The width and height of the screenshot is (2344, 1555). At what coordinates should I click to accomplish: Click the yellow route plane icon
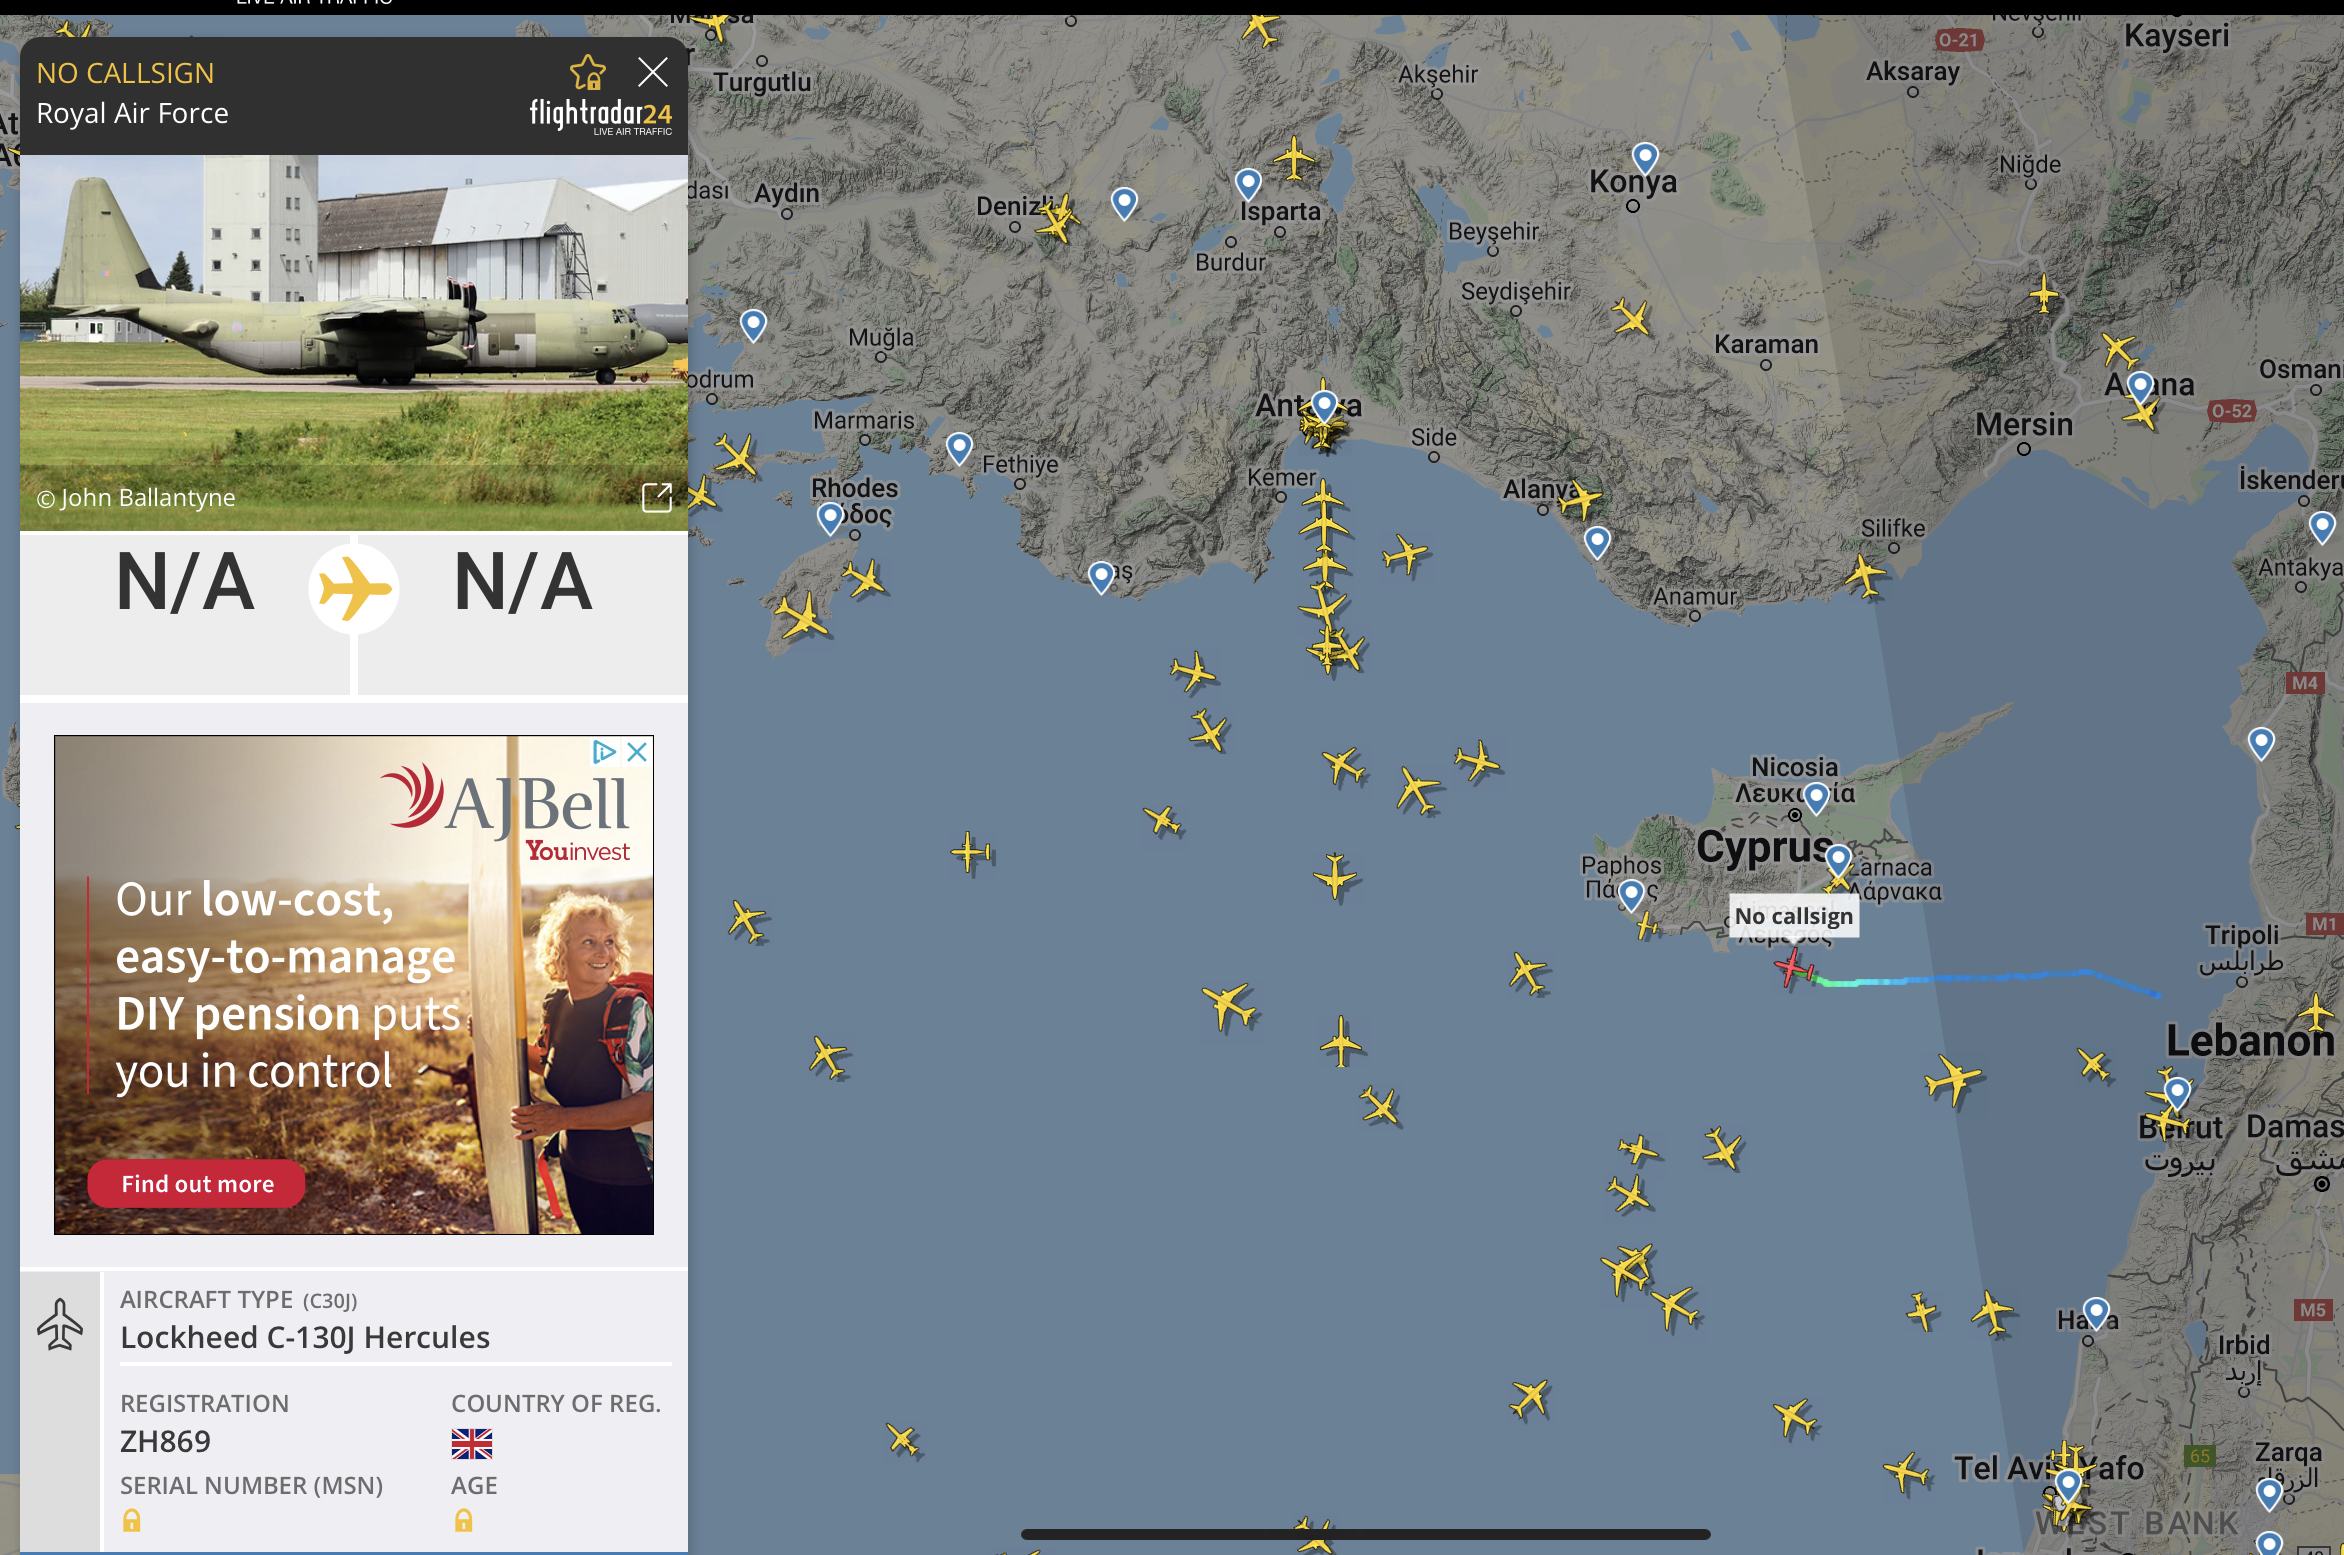coord(353,588)
